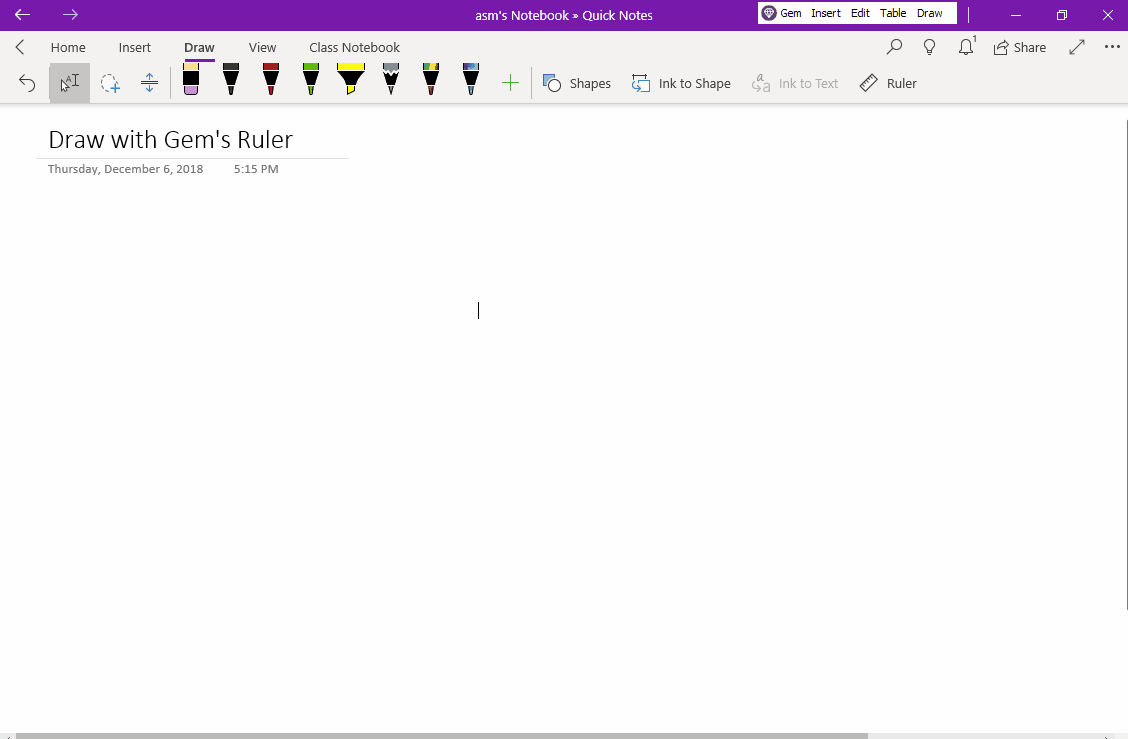Open notifications bell
The image size is (1128, 739).
coord(966,47)
